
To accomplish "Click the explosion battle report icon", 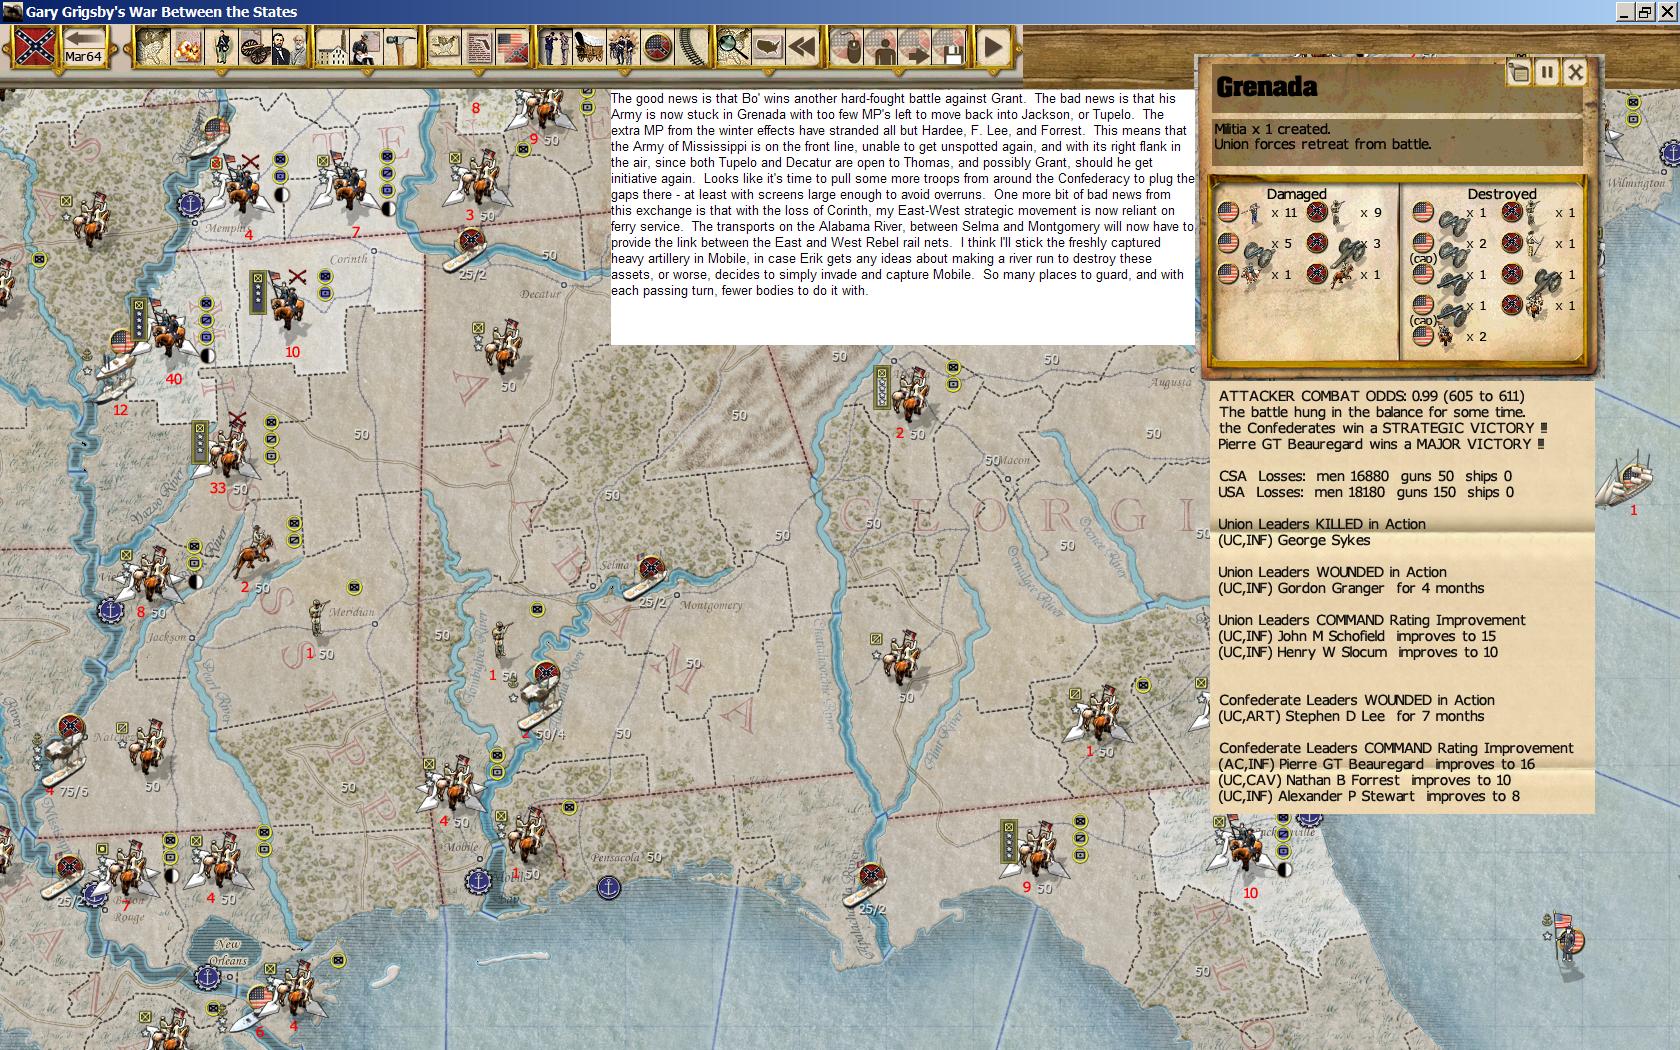I will point(187,47).
